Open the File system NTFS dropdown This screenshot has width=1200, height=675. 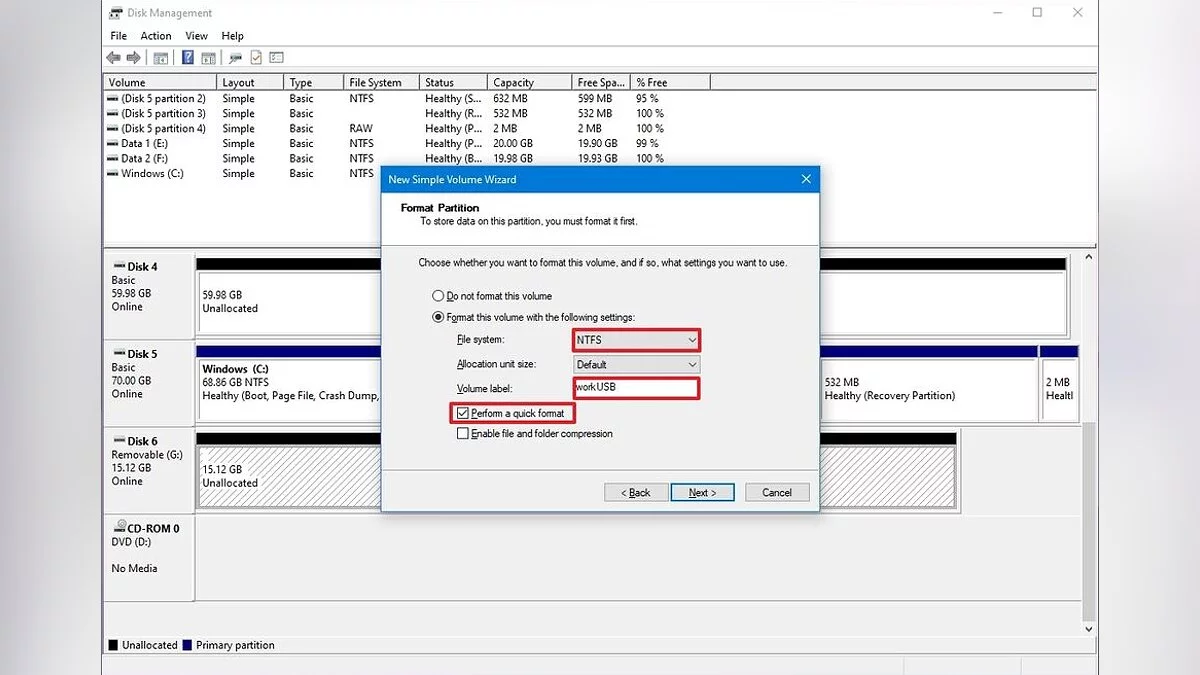coord(636,340)
